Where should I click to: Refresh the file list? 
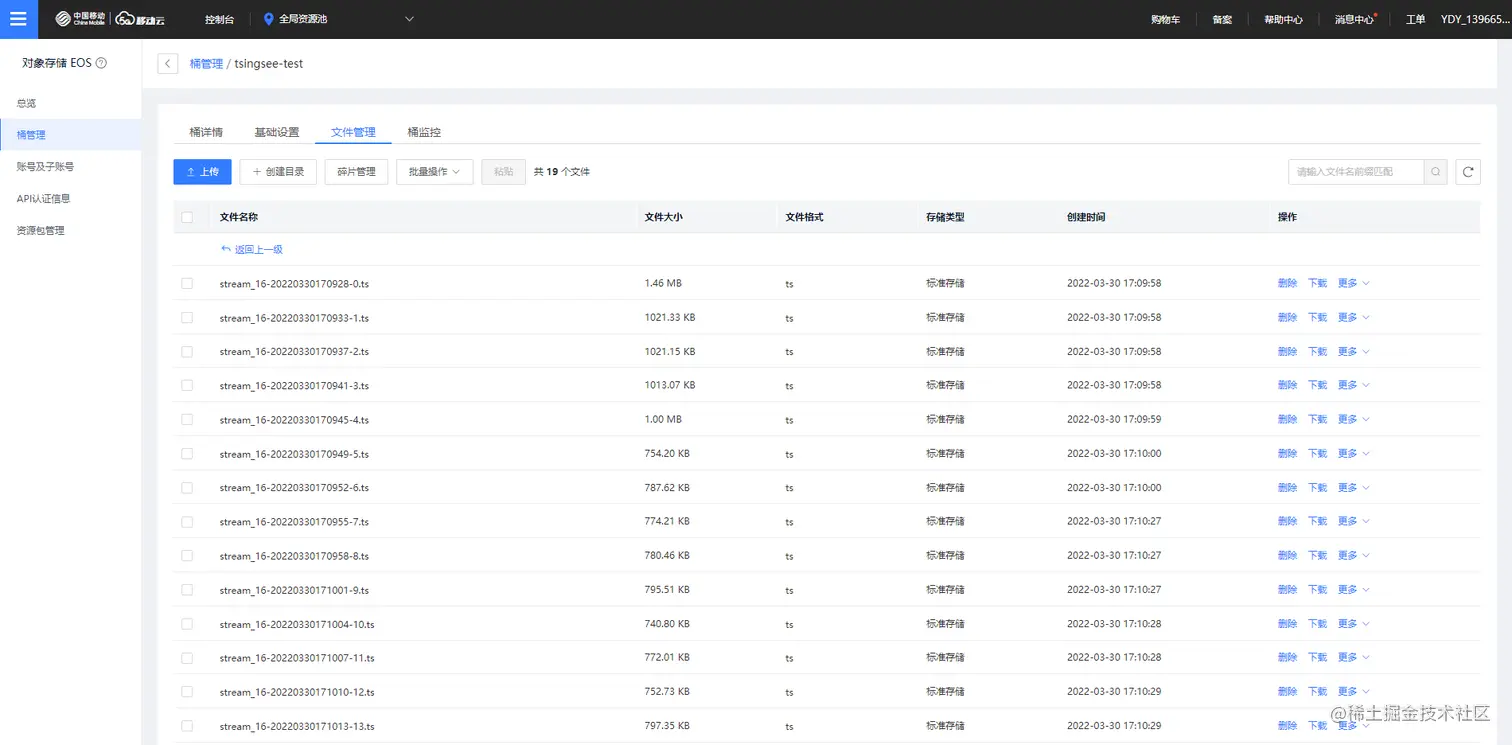pyautogui.click(x=1467, y=172)
